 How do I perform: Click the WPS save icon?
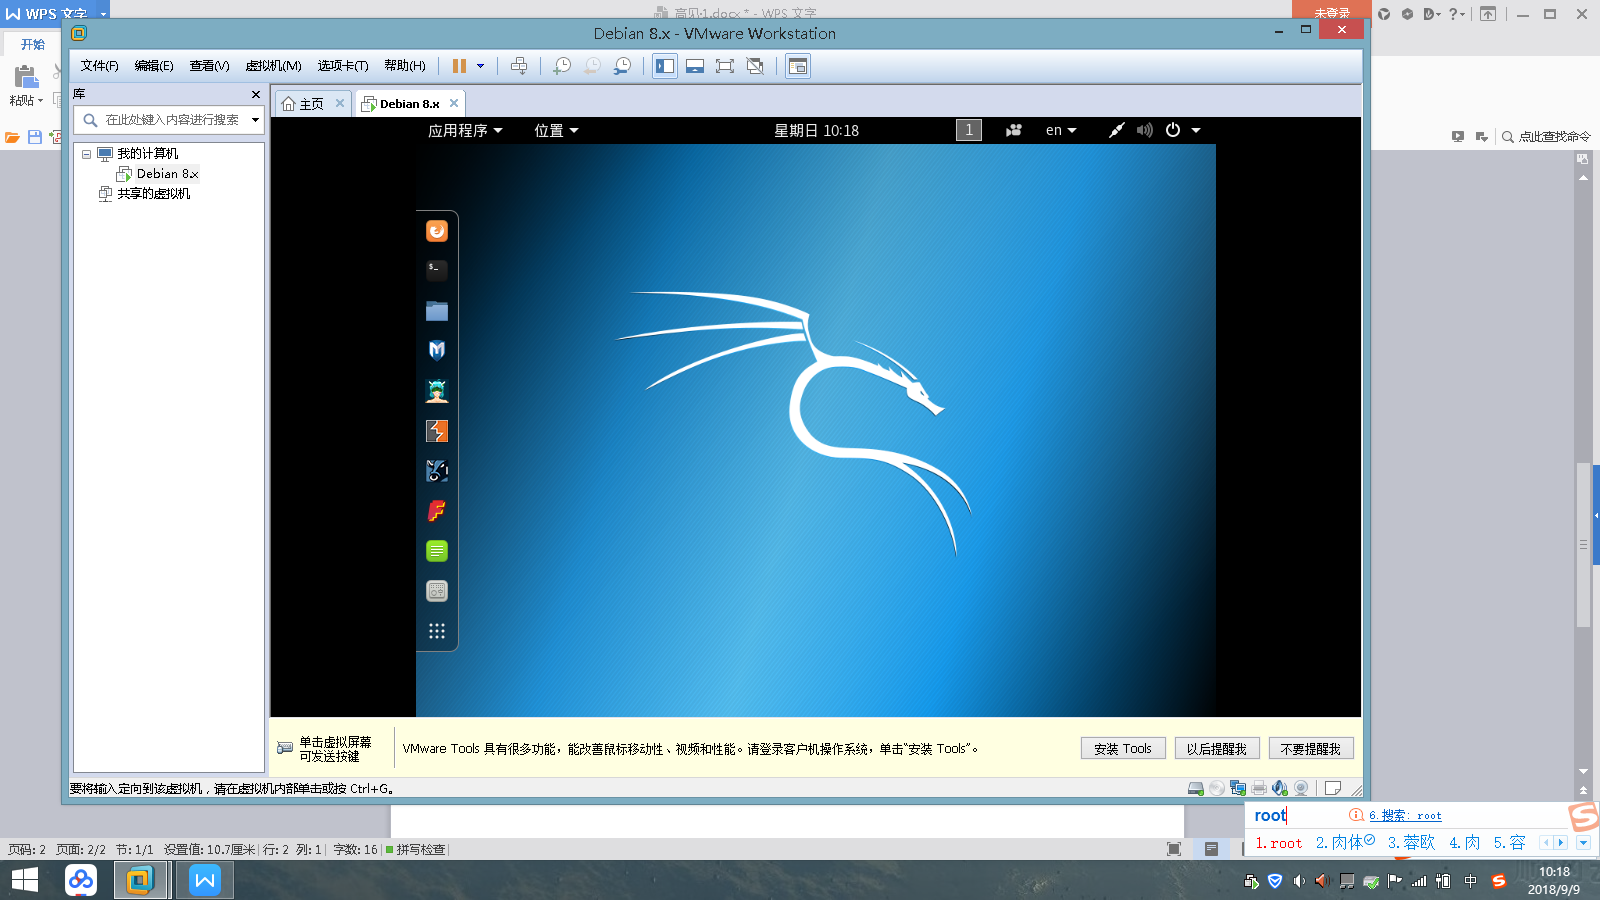click(x=35, y=137)
